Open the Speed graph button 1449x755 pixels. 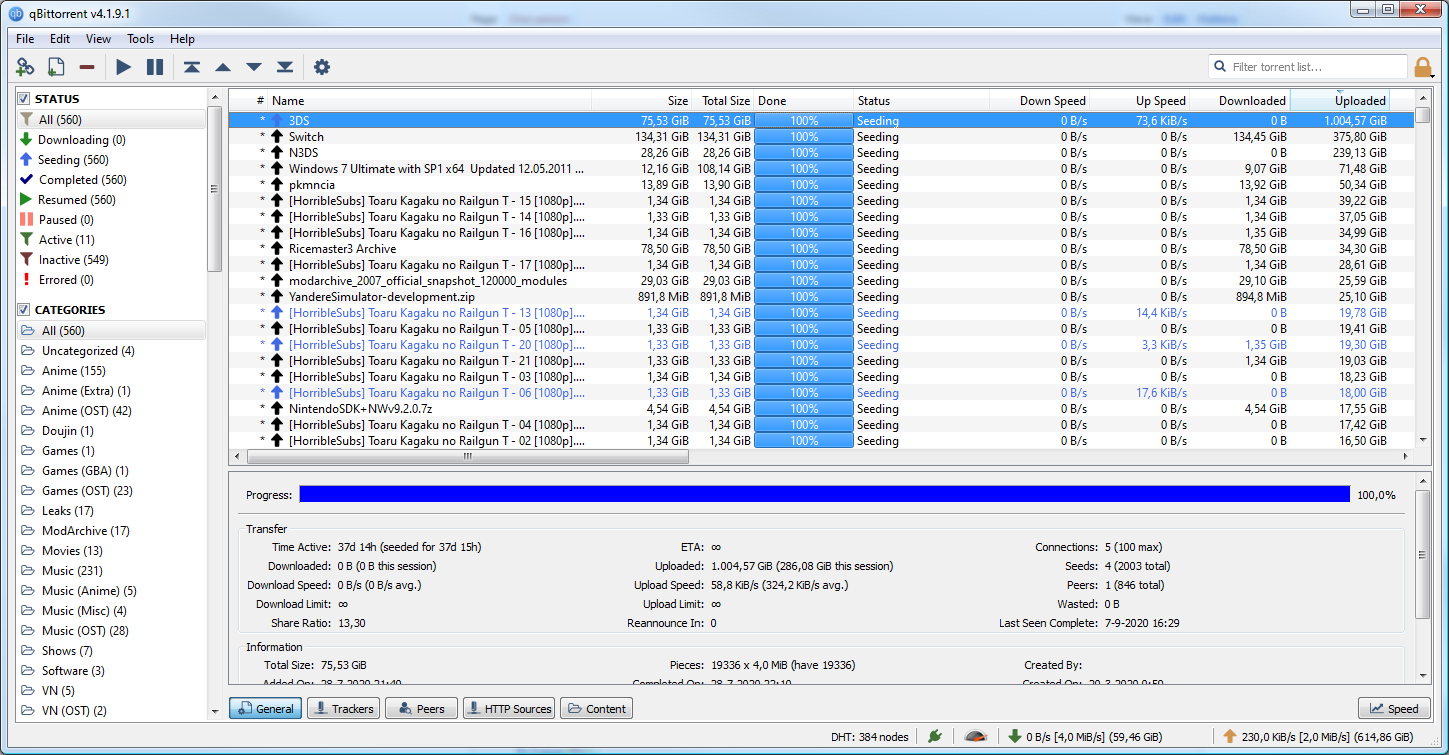(1394, 709)
